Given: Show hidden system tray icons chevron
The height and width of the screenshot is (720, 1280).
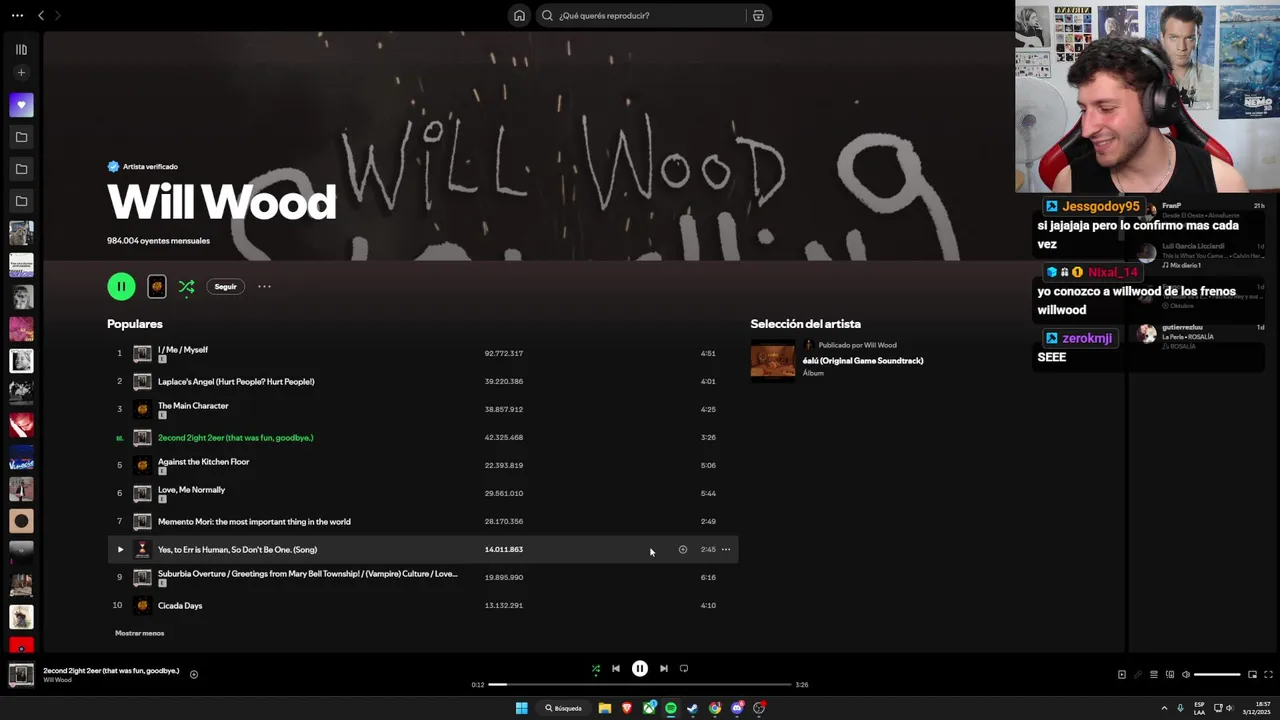Looking at the screenshot, I should coord(1164,708).
